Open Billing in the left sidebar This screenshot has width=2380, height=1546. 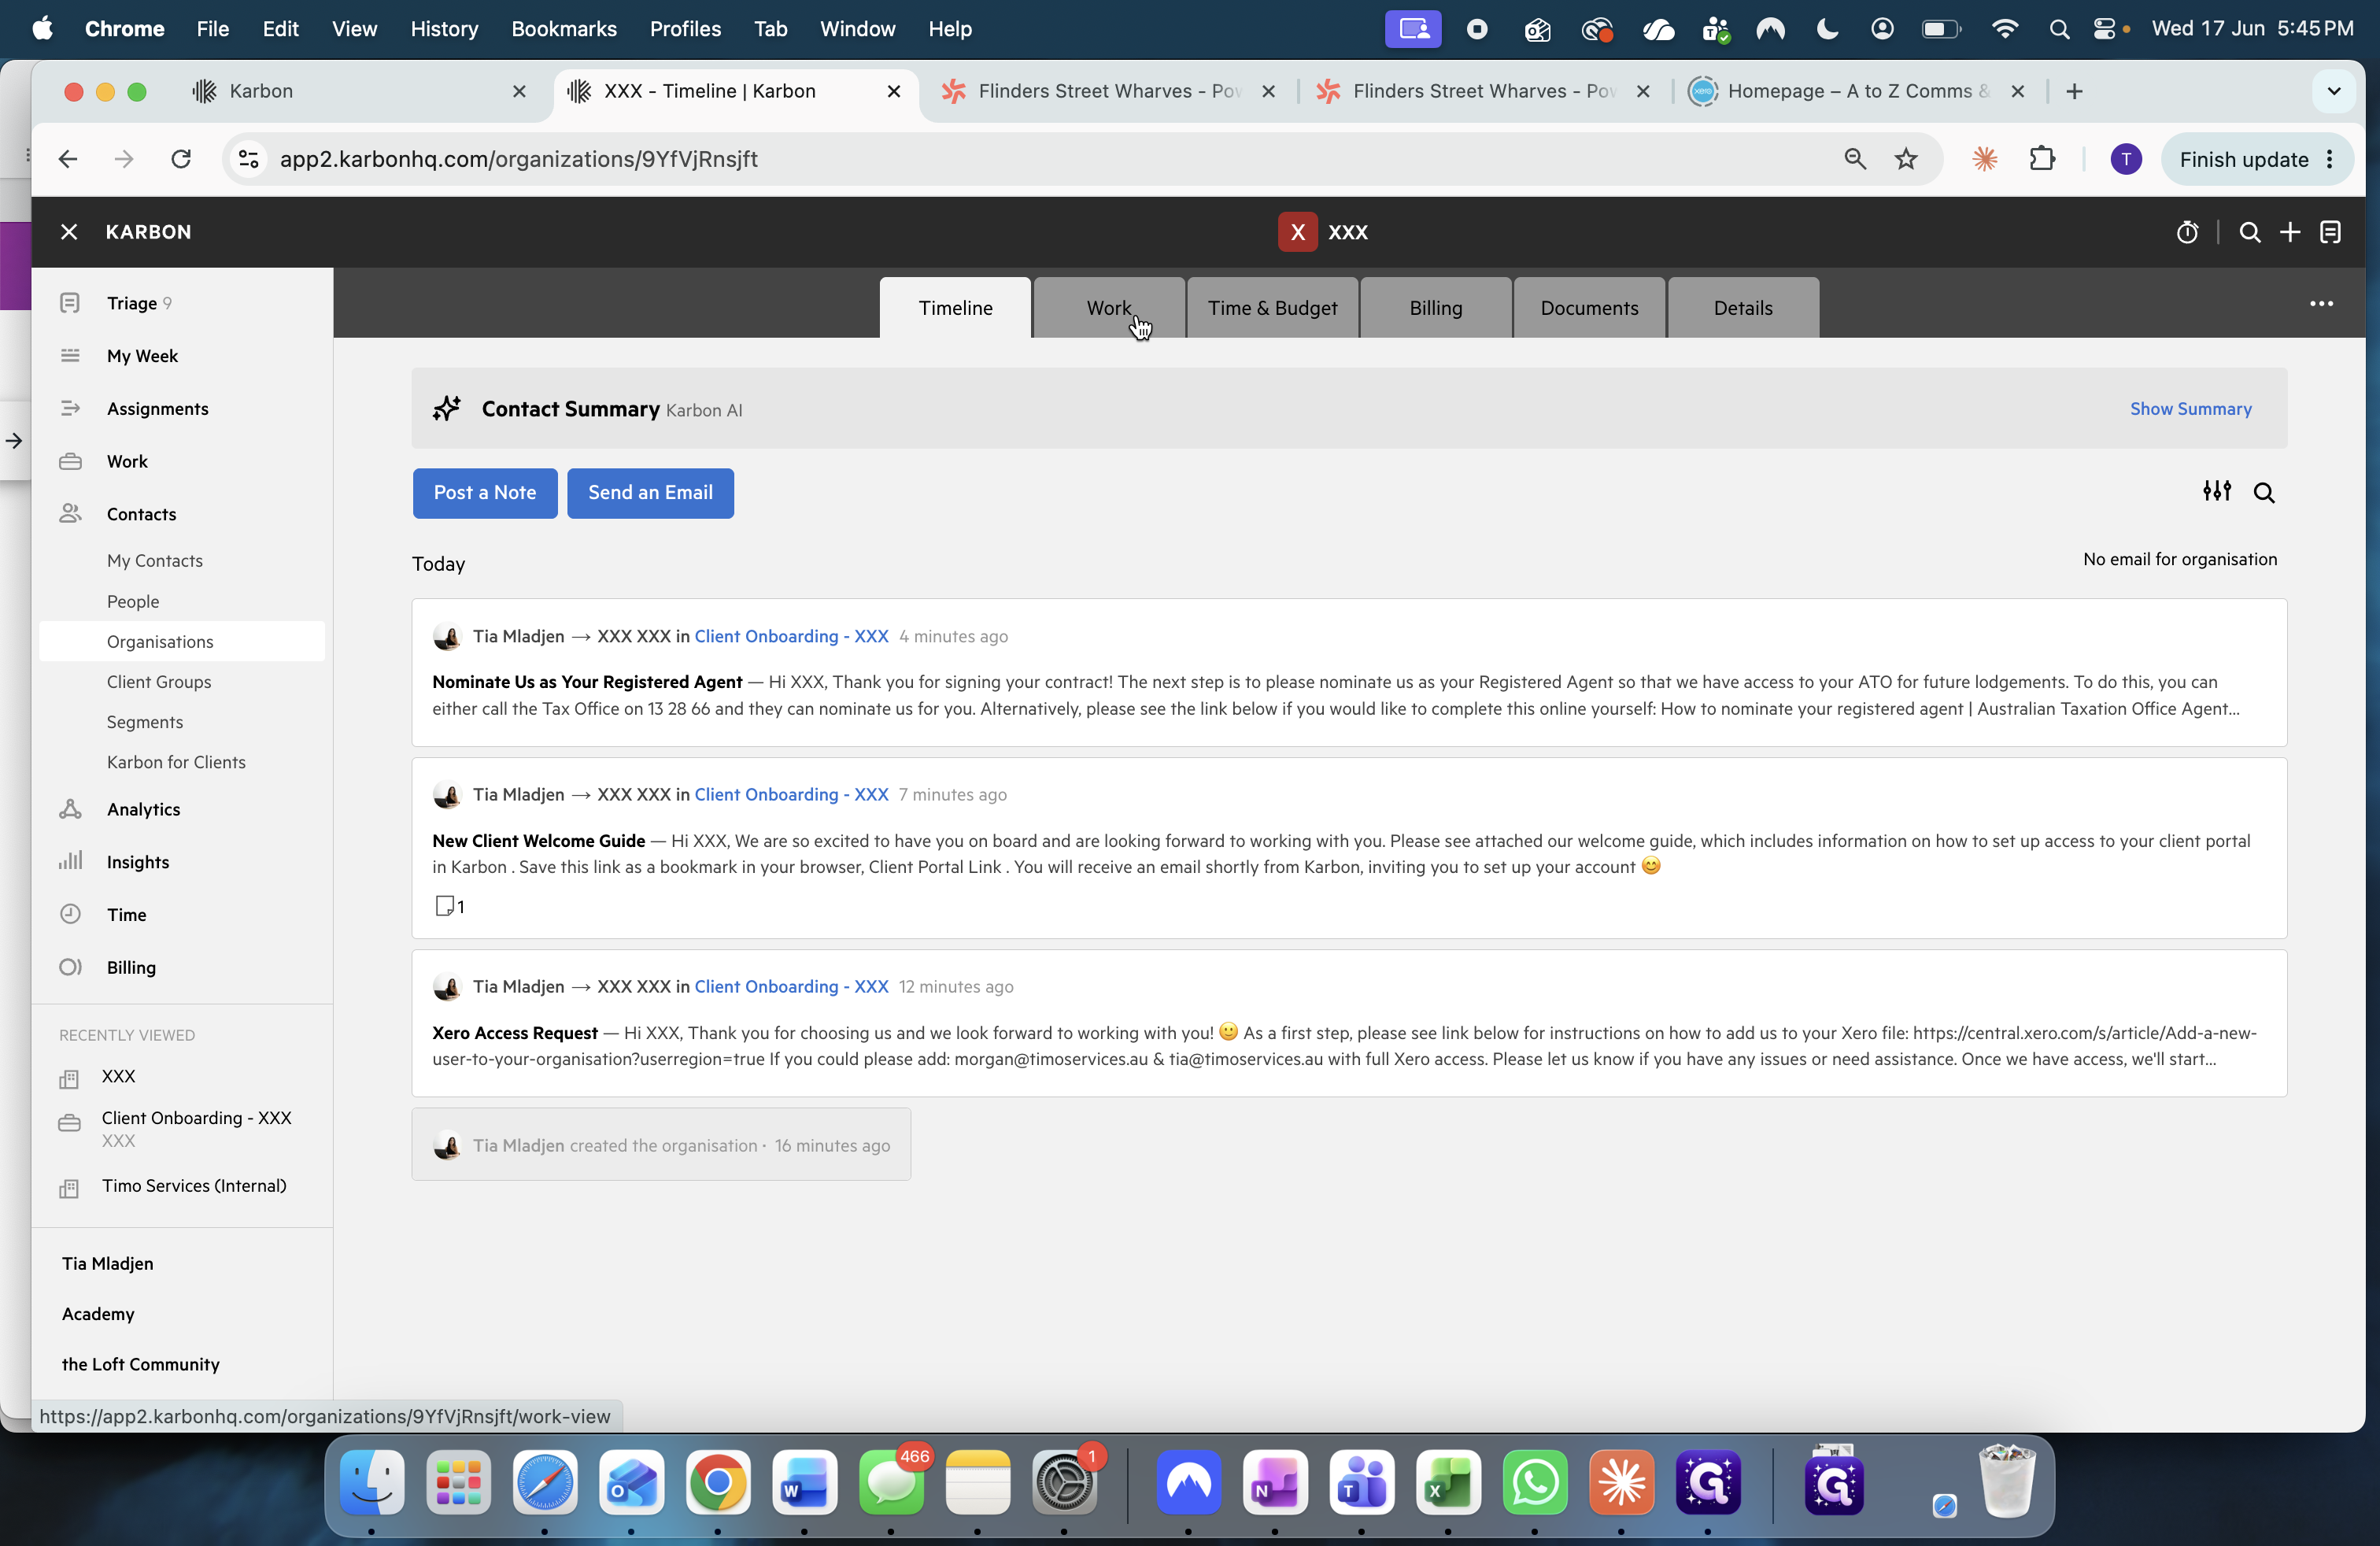[131, 967]
